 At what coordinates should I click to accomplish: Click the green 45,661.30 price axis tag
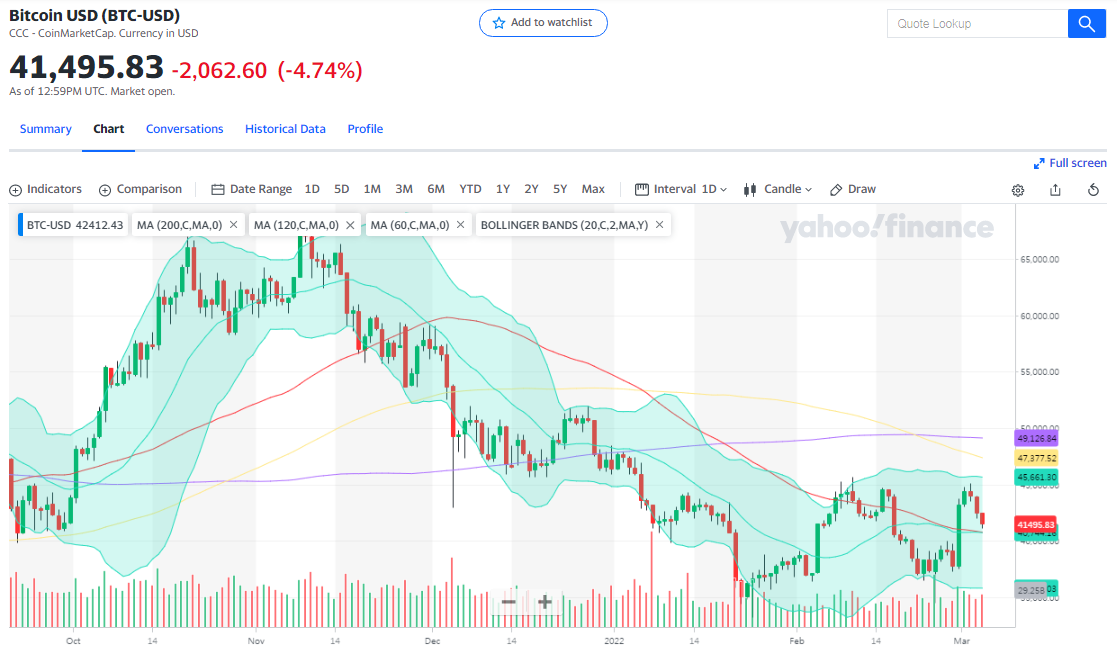1037,478
